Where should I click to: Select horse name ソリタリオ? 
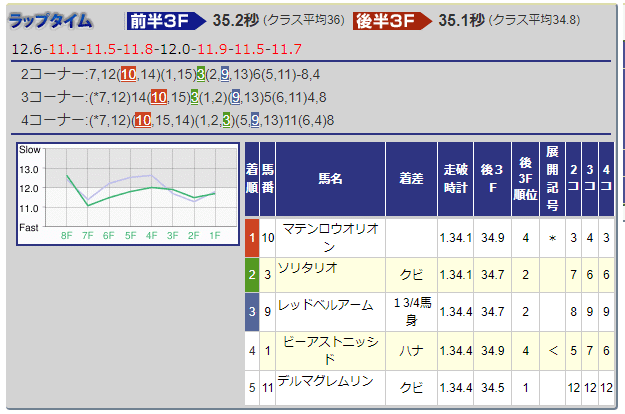pyautogui.click(x=308, y=268)
